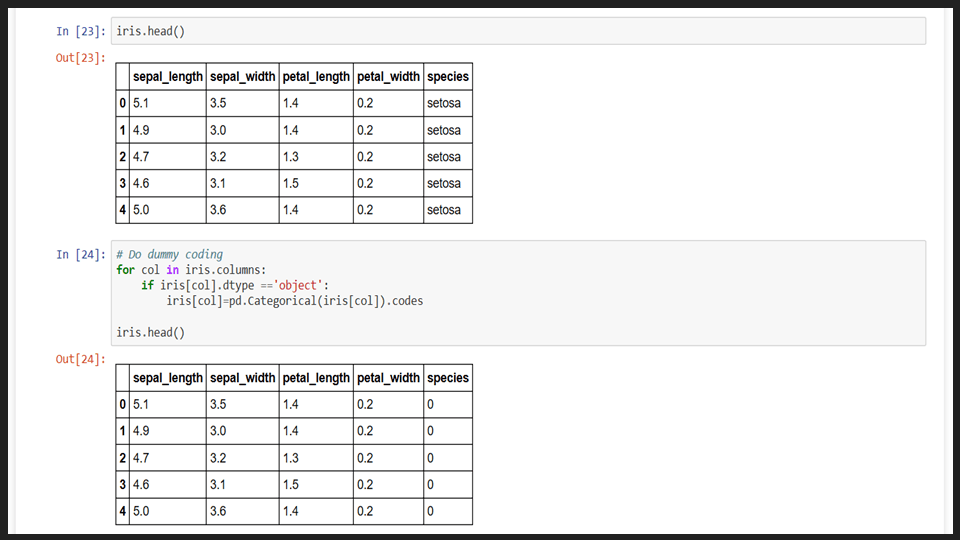Click setosa in row 4 of Out[23]
960x540 pixels.
(444, 210)
